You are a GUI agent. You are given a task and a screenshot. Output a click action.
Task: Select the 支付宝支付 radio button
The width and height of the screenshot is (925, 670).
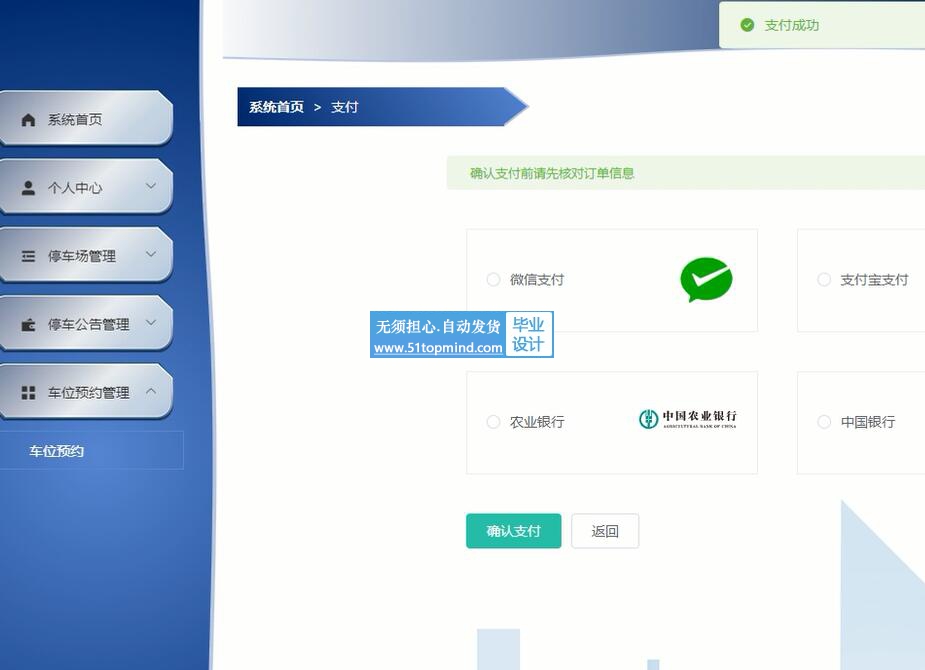pyautogui.click(x=824, y=280)
